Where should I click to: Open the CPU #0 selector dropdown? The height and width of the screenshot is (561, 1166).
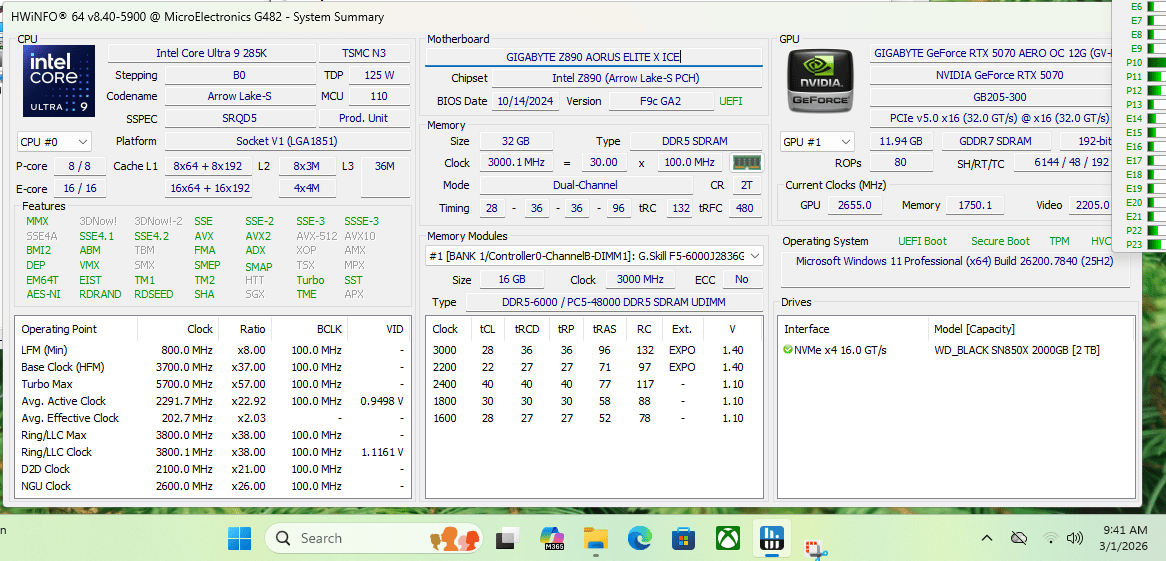pos(54,141)
